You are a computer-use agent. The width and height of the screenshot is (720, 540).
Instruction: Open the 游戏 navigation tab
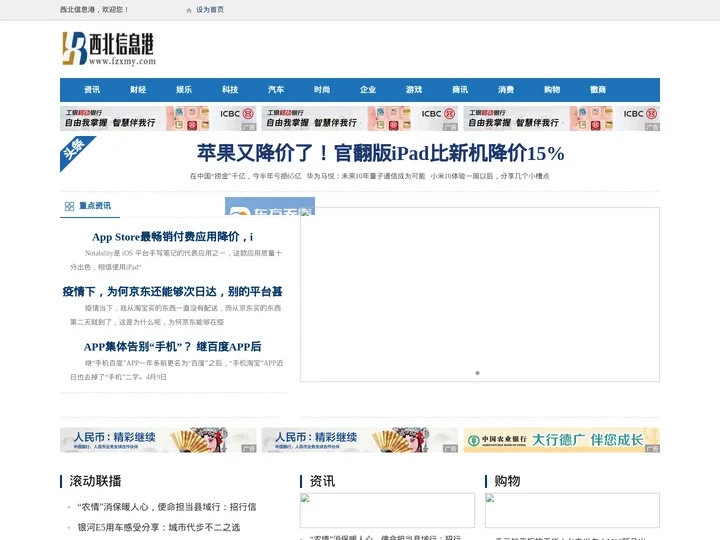pyautogui.click(x=414, y=90)
